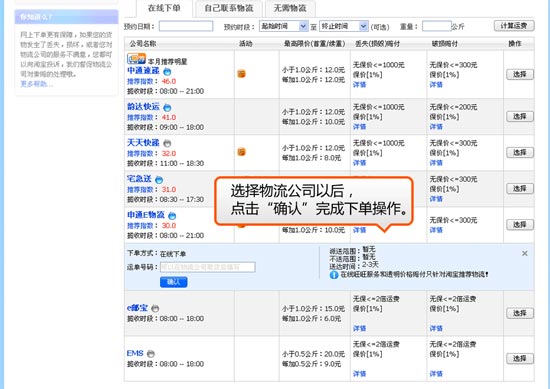The image size is (550, 389).
Task: Open the EMS company link
Action: pos(135,353)
